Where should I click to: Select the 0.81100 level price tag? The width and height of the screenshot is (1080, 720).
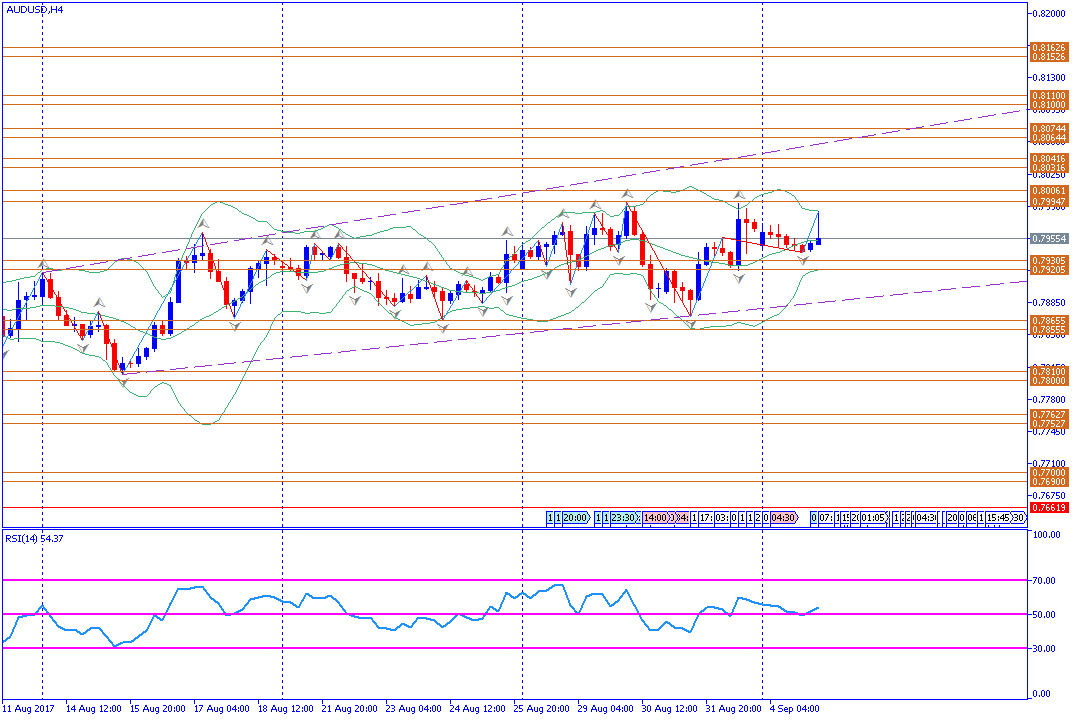pos(1048,95)
